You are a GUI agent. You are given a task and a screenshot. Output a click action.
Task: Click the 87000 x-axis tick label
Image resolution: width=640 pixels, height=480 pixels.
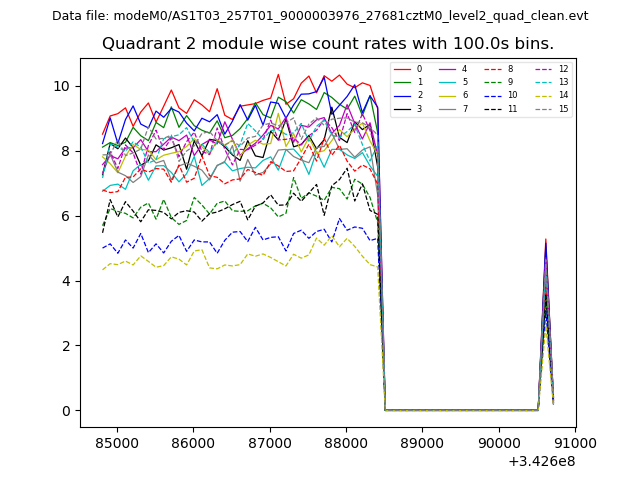click(269, 442)
